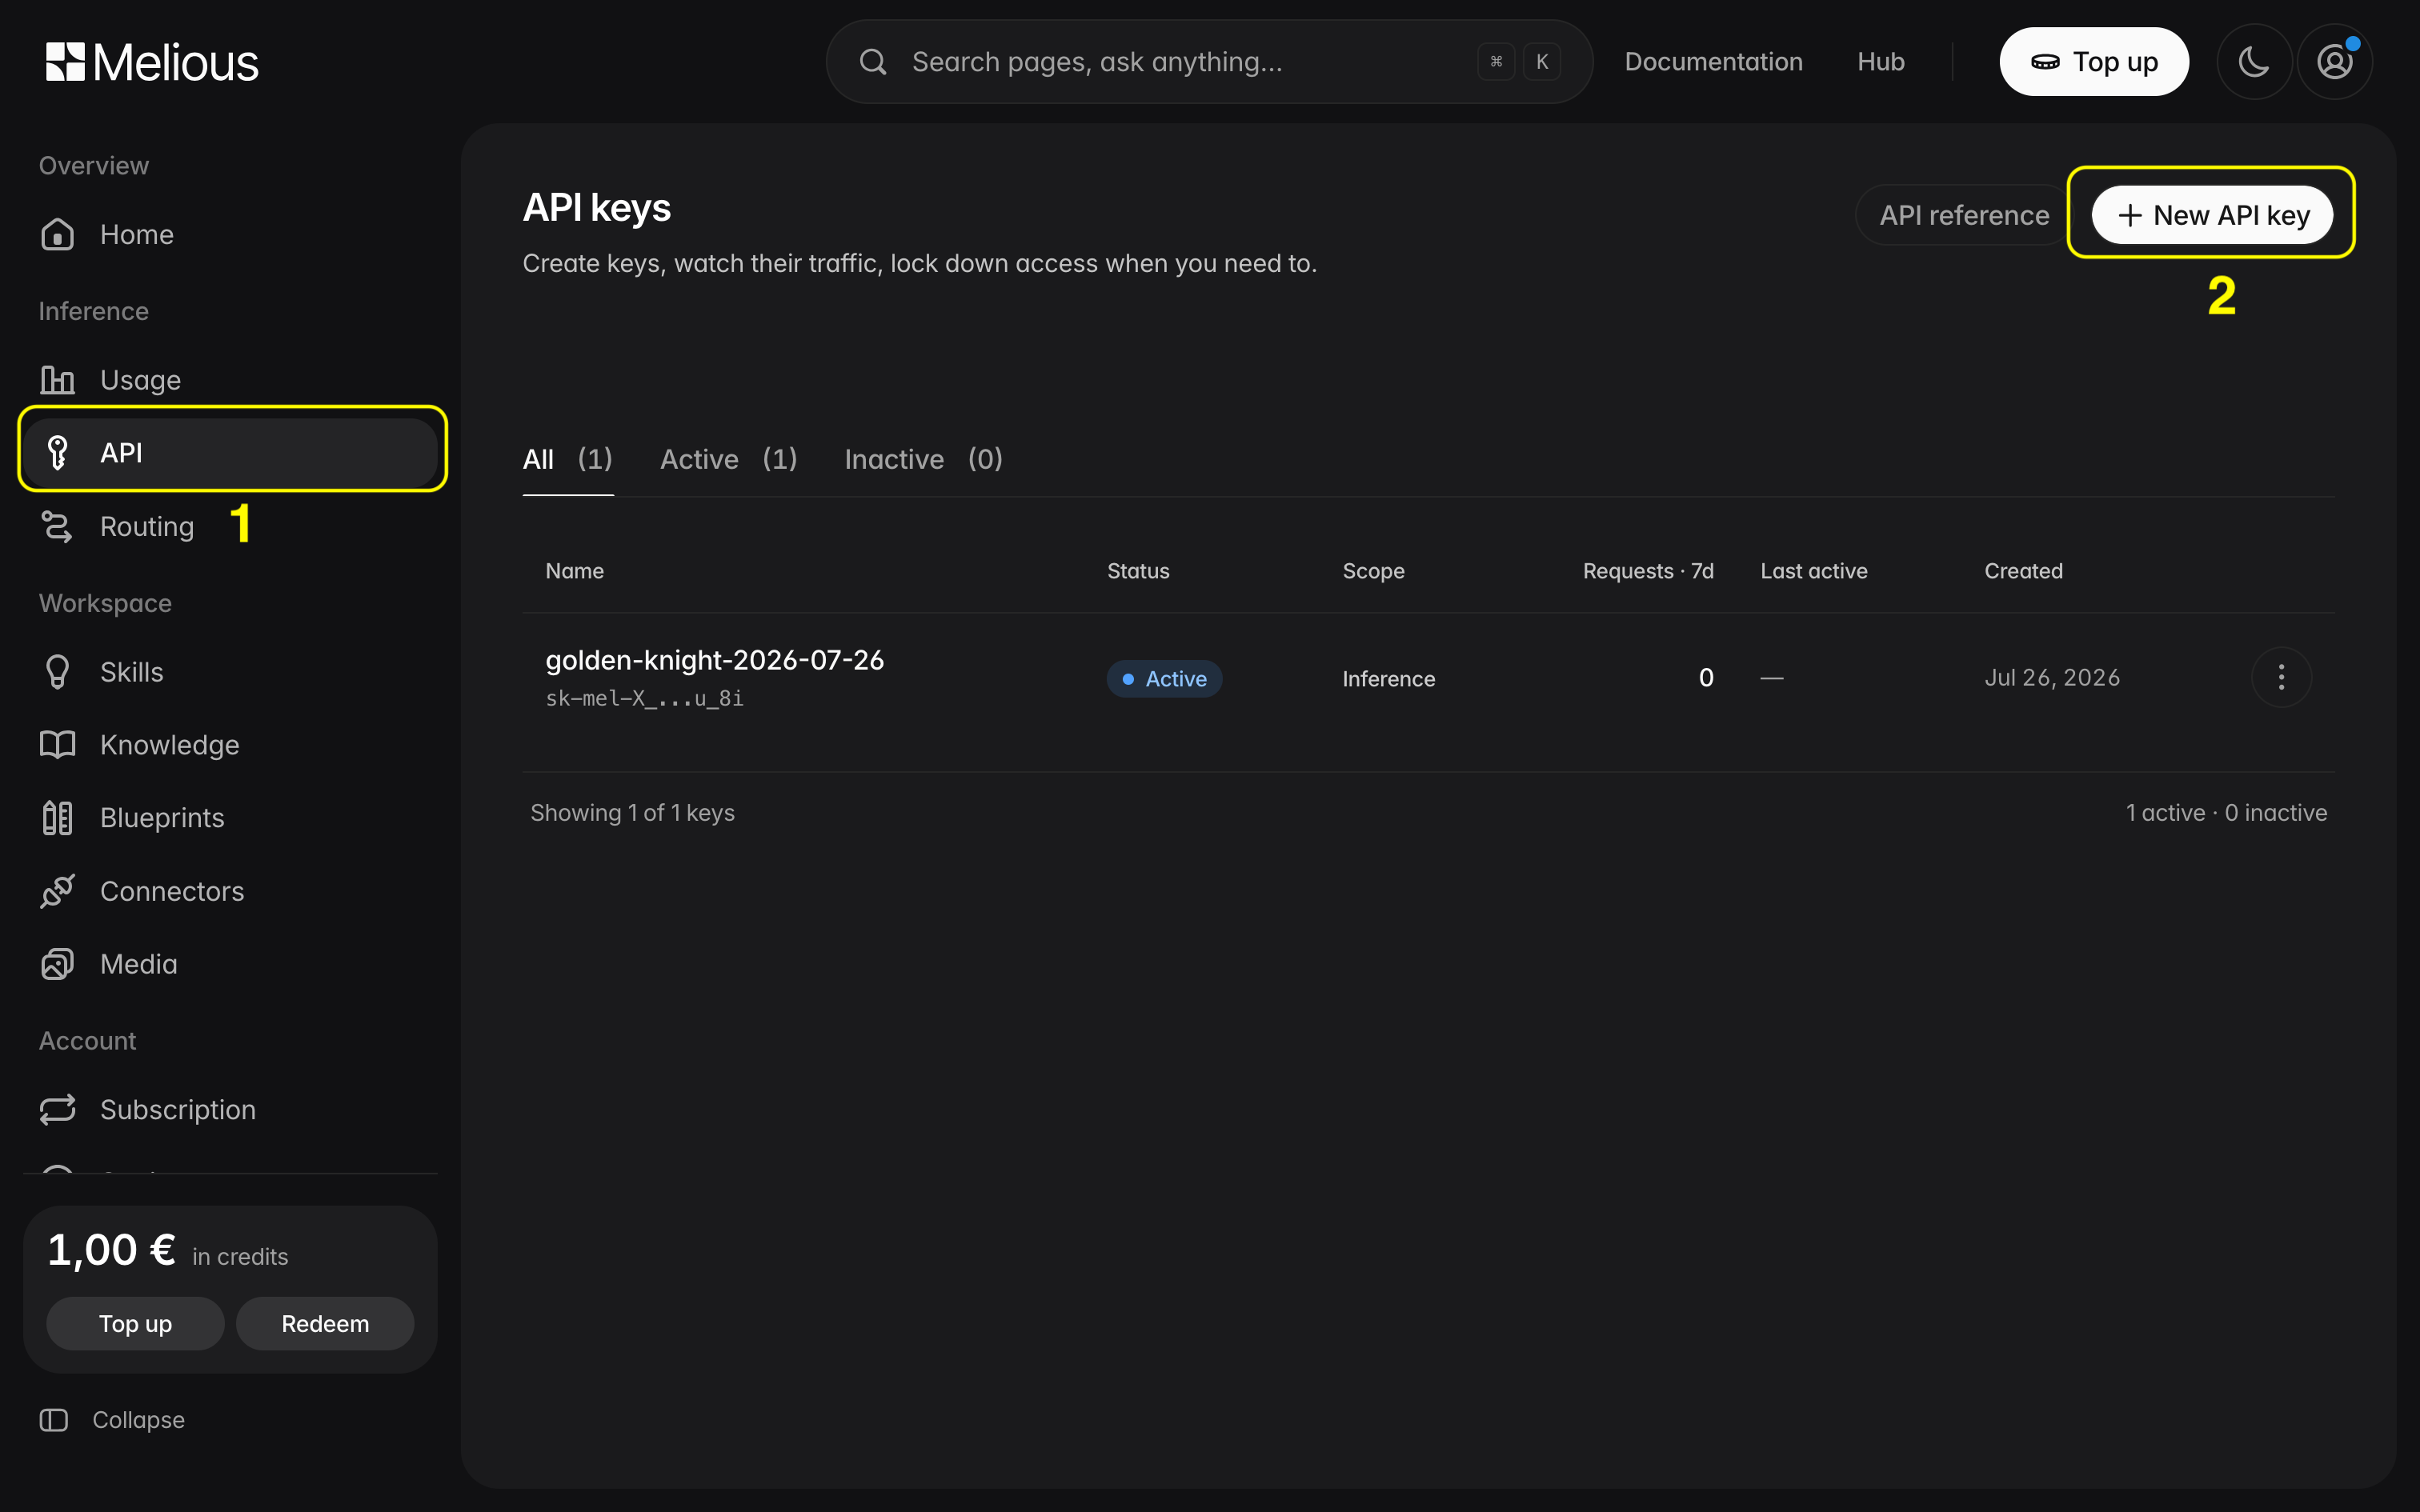Focus the search pages input field

coord(1209,62)
